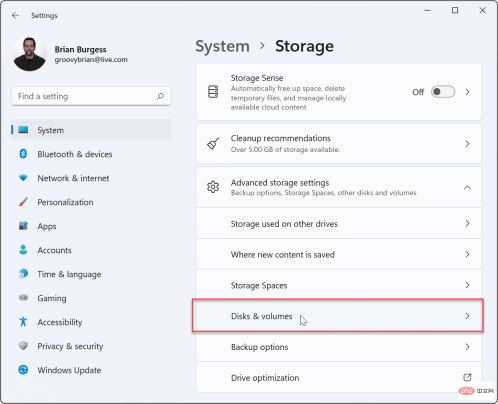This screenshot has height=404, width=498.
Task: Open Accessibility settings label
Action: [60, 322]
